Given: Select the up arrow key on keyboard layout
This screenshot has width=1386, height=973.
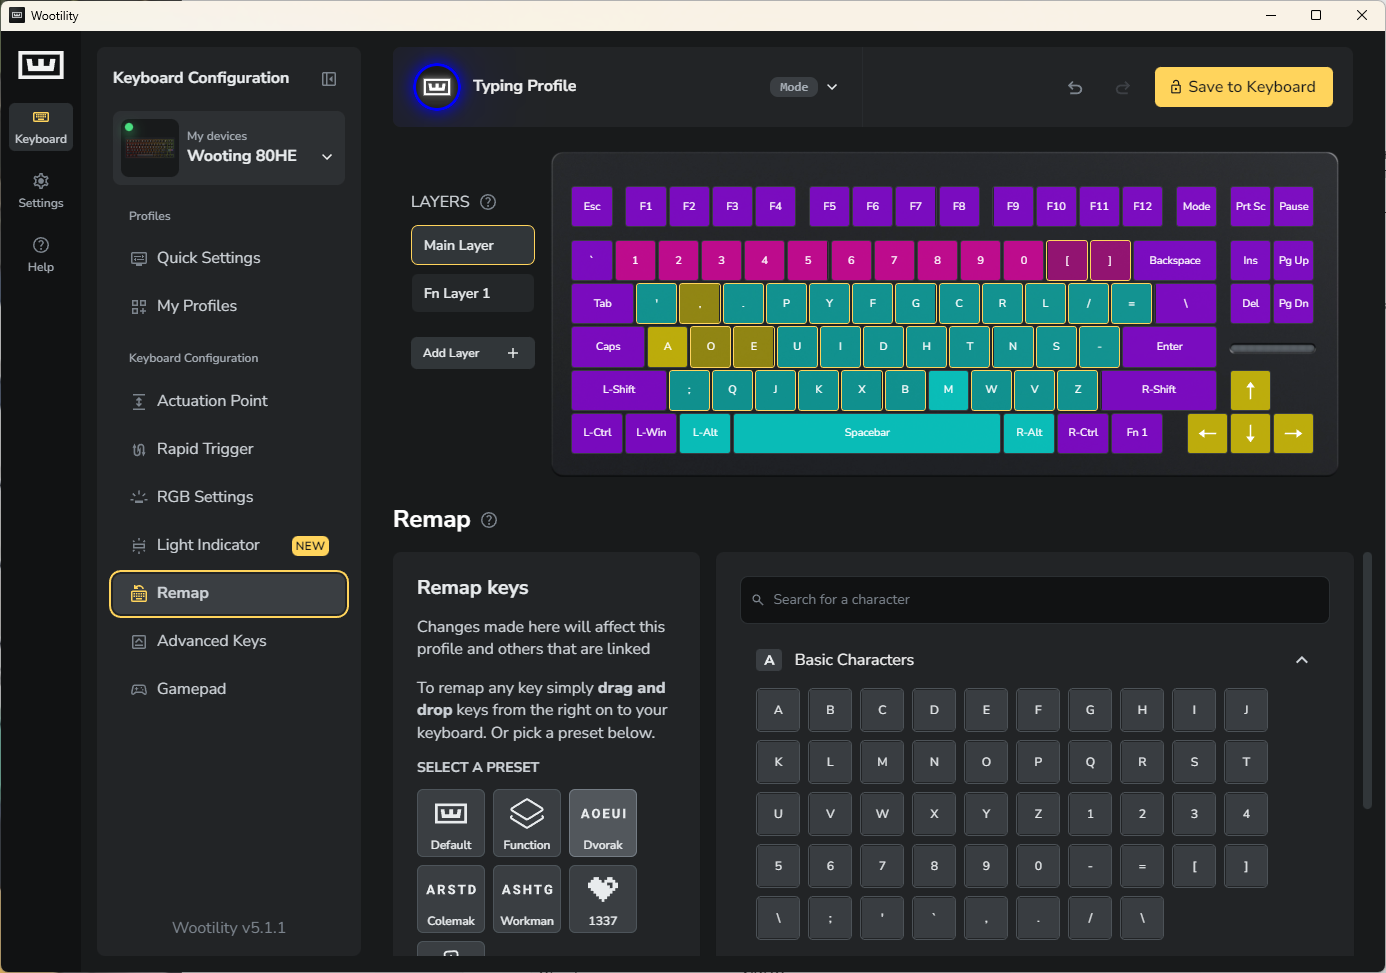Looking at the screenshot, I should tap(1250, 390).
